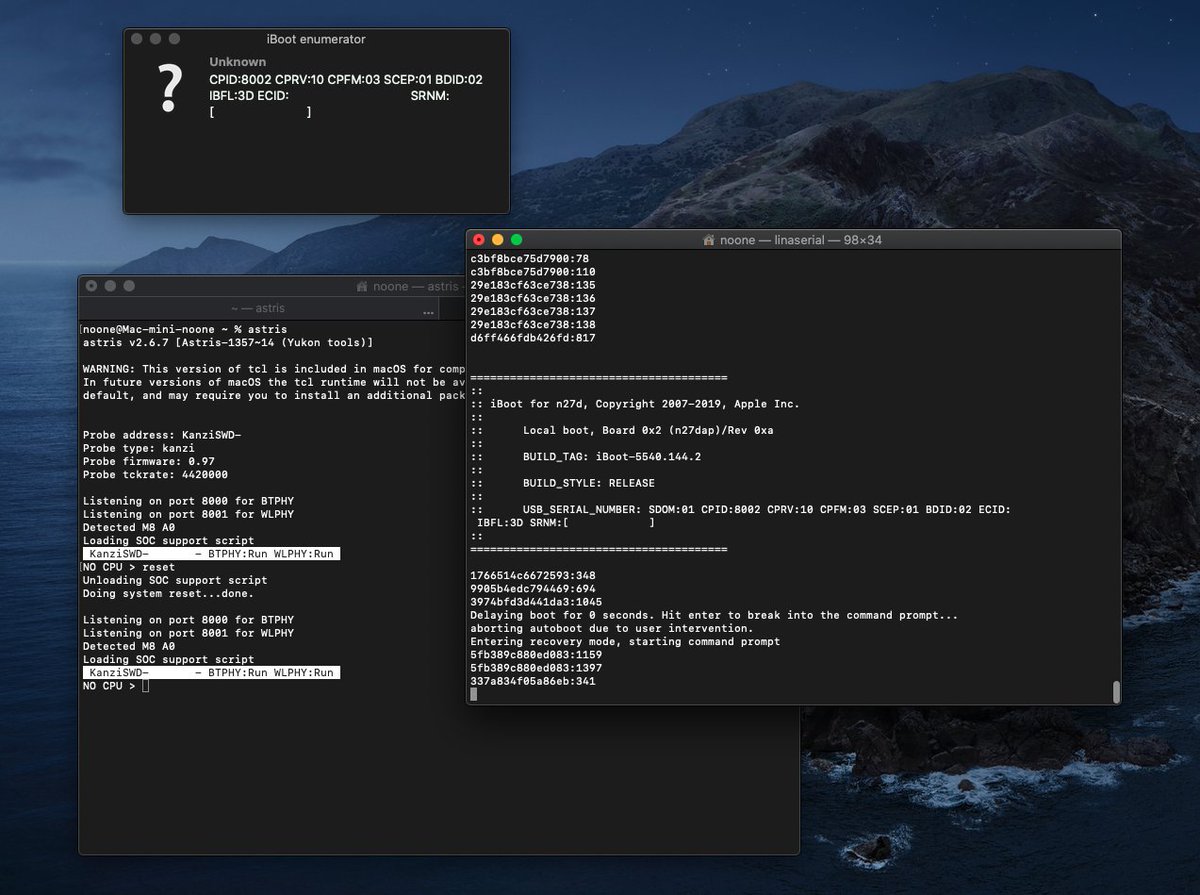The image size is (1200, 895).
Task: Click 'Probe tckrate: 4420000' line
Action: tap(155, 475)
